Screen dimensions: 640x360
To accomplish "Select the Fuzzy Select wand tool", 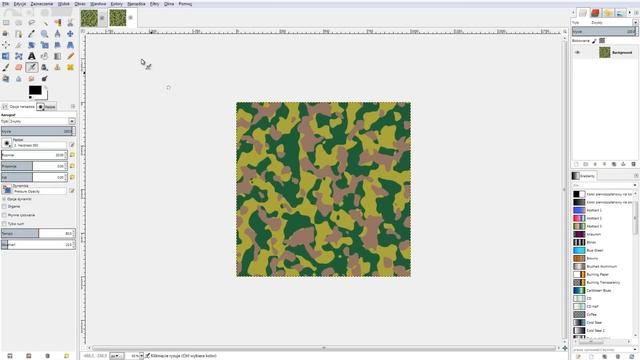I will (44, 22).
